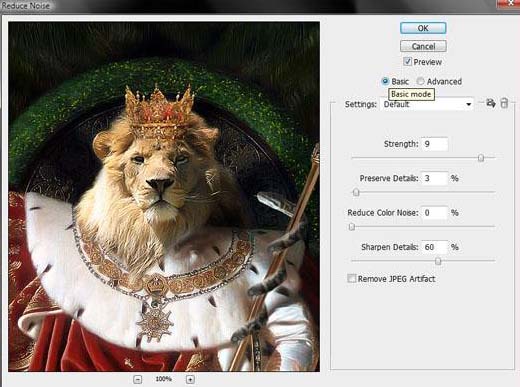Screen dimensions: 520x387
Task: Click the Preserve Details slider handle
Action: point(356,192)
